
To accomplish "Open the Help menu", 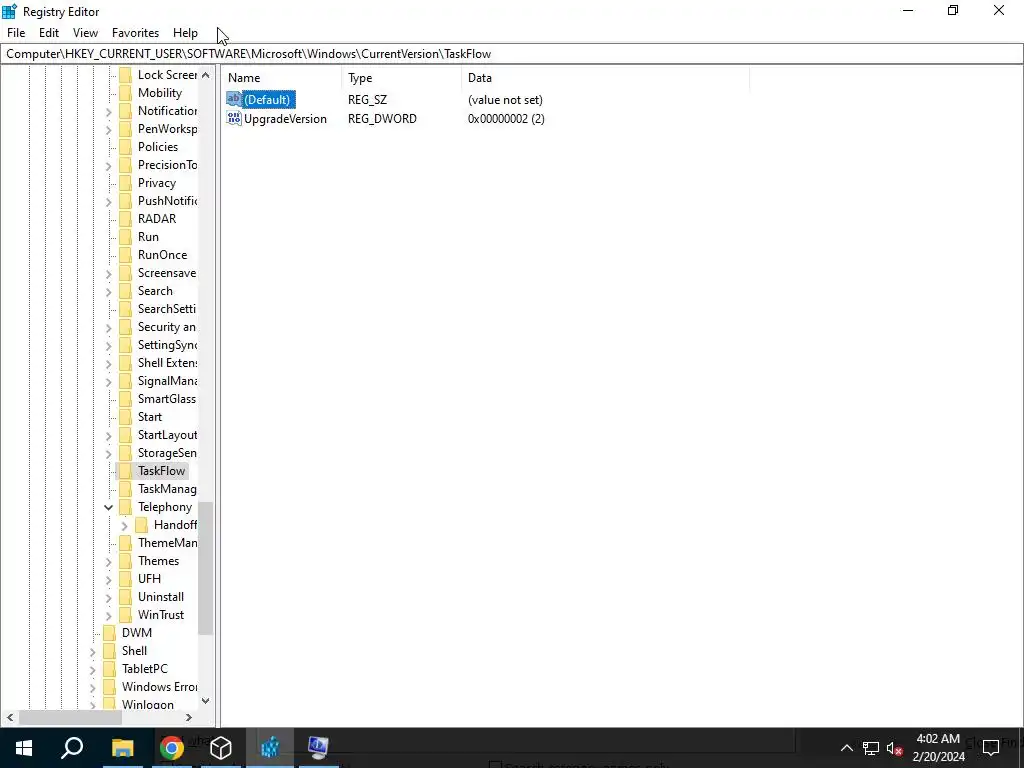I will [x=185, y=33].
